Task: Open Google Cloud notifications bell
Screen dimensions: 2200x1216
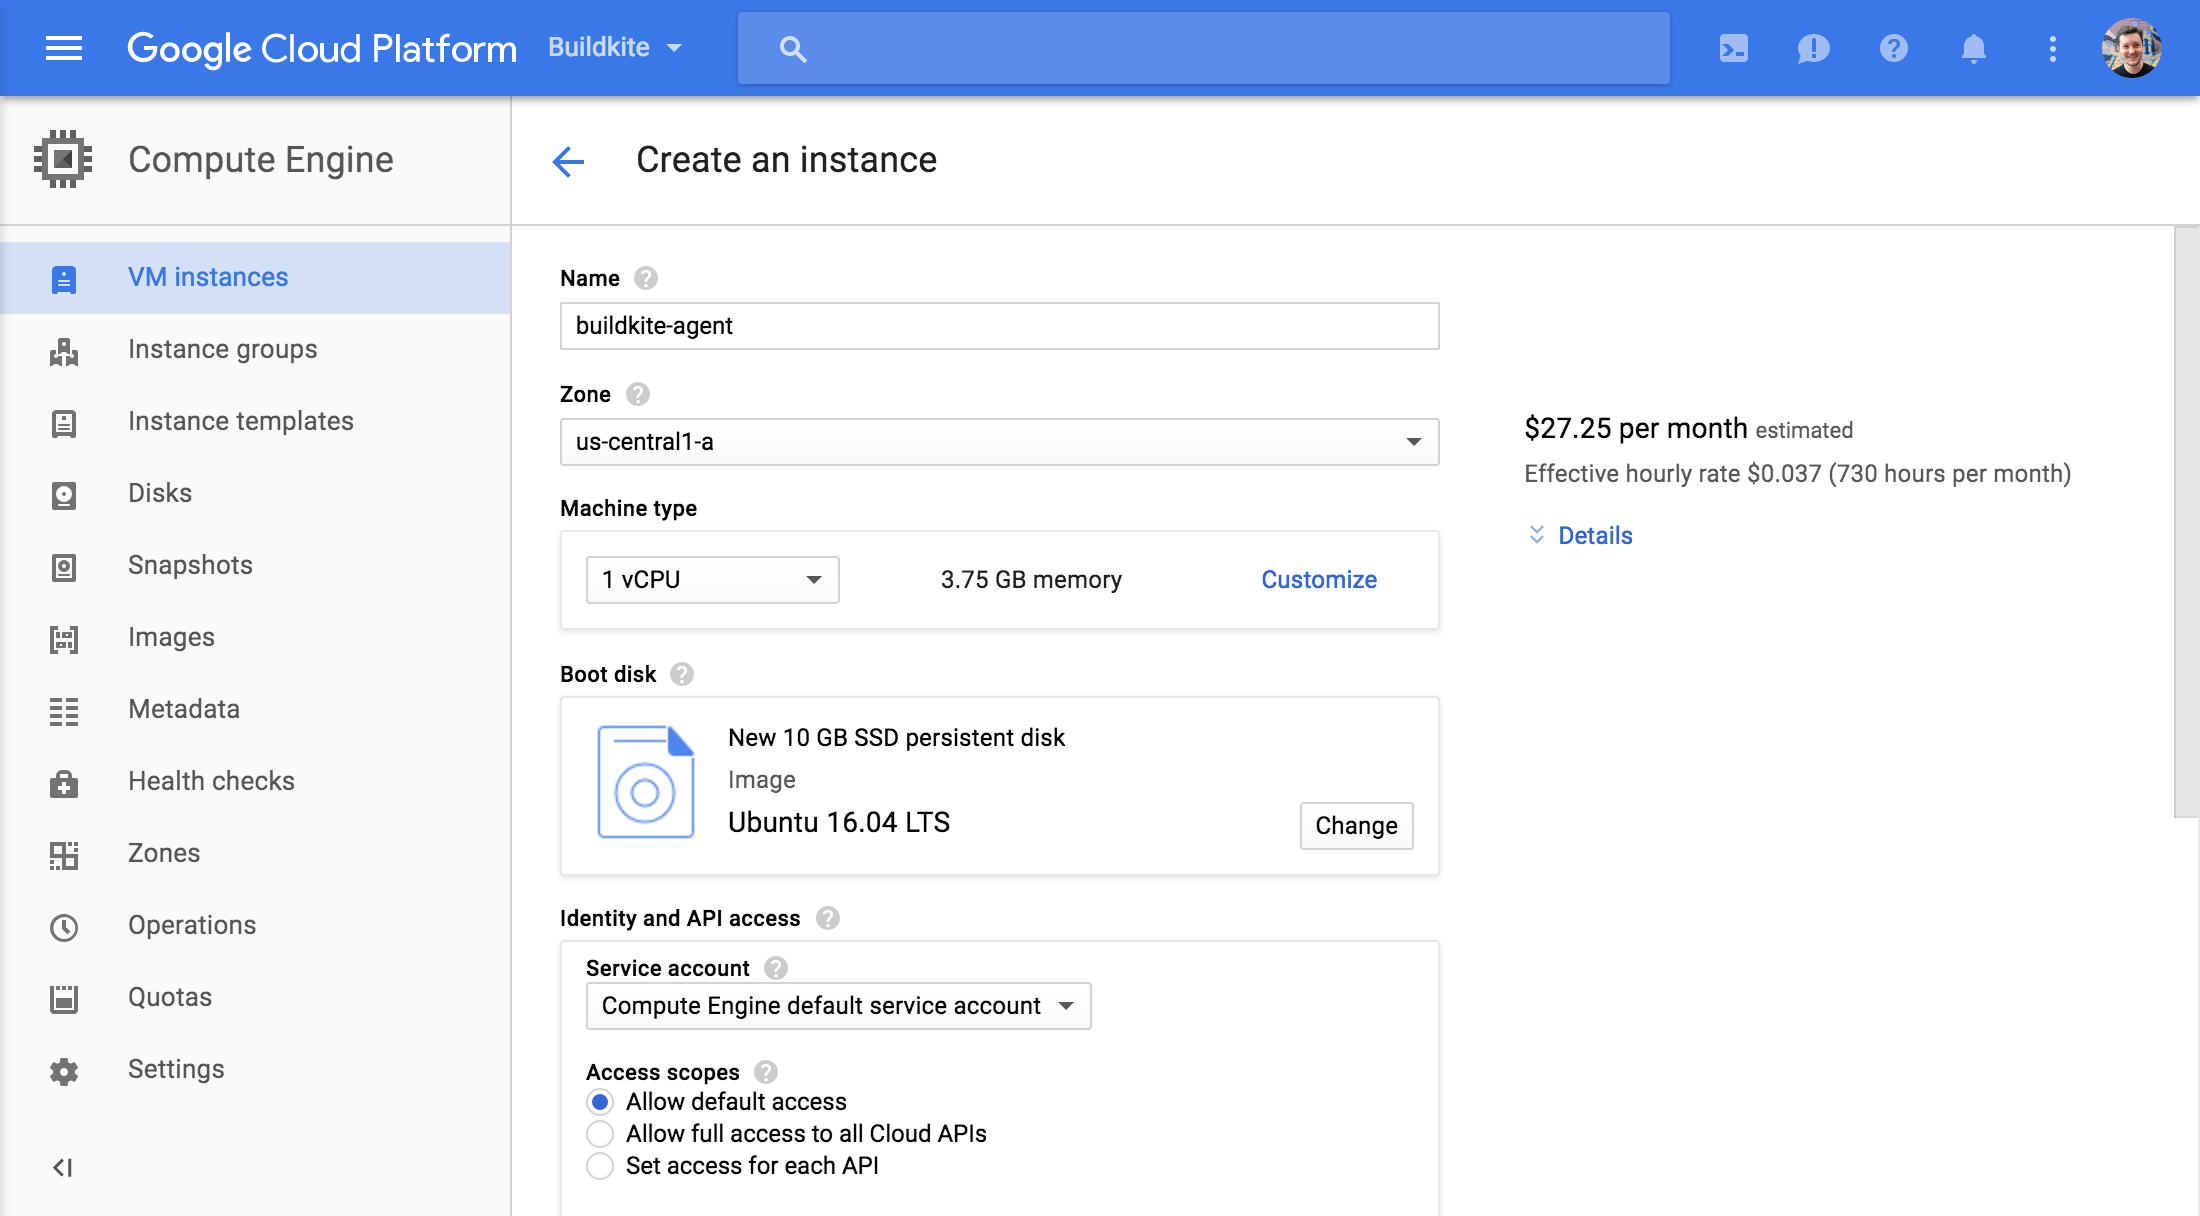Action: click(1973, 47)
